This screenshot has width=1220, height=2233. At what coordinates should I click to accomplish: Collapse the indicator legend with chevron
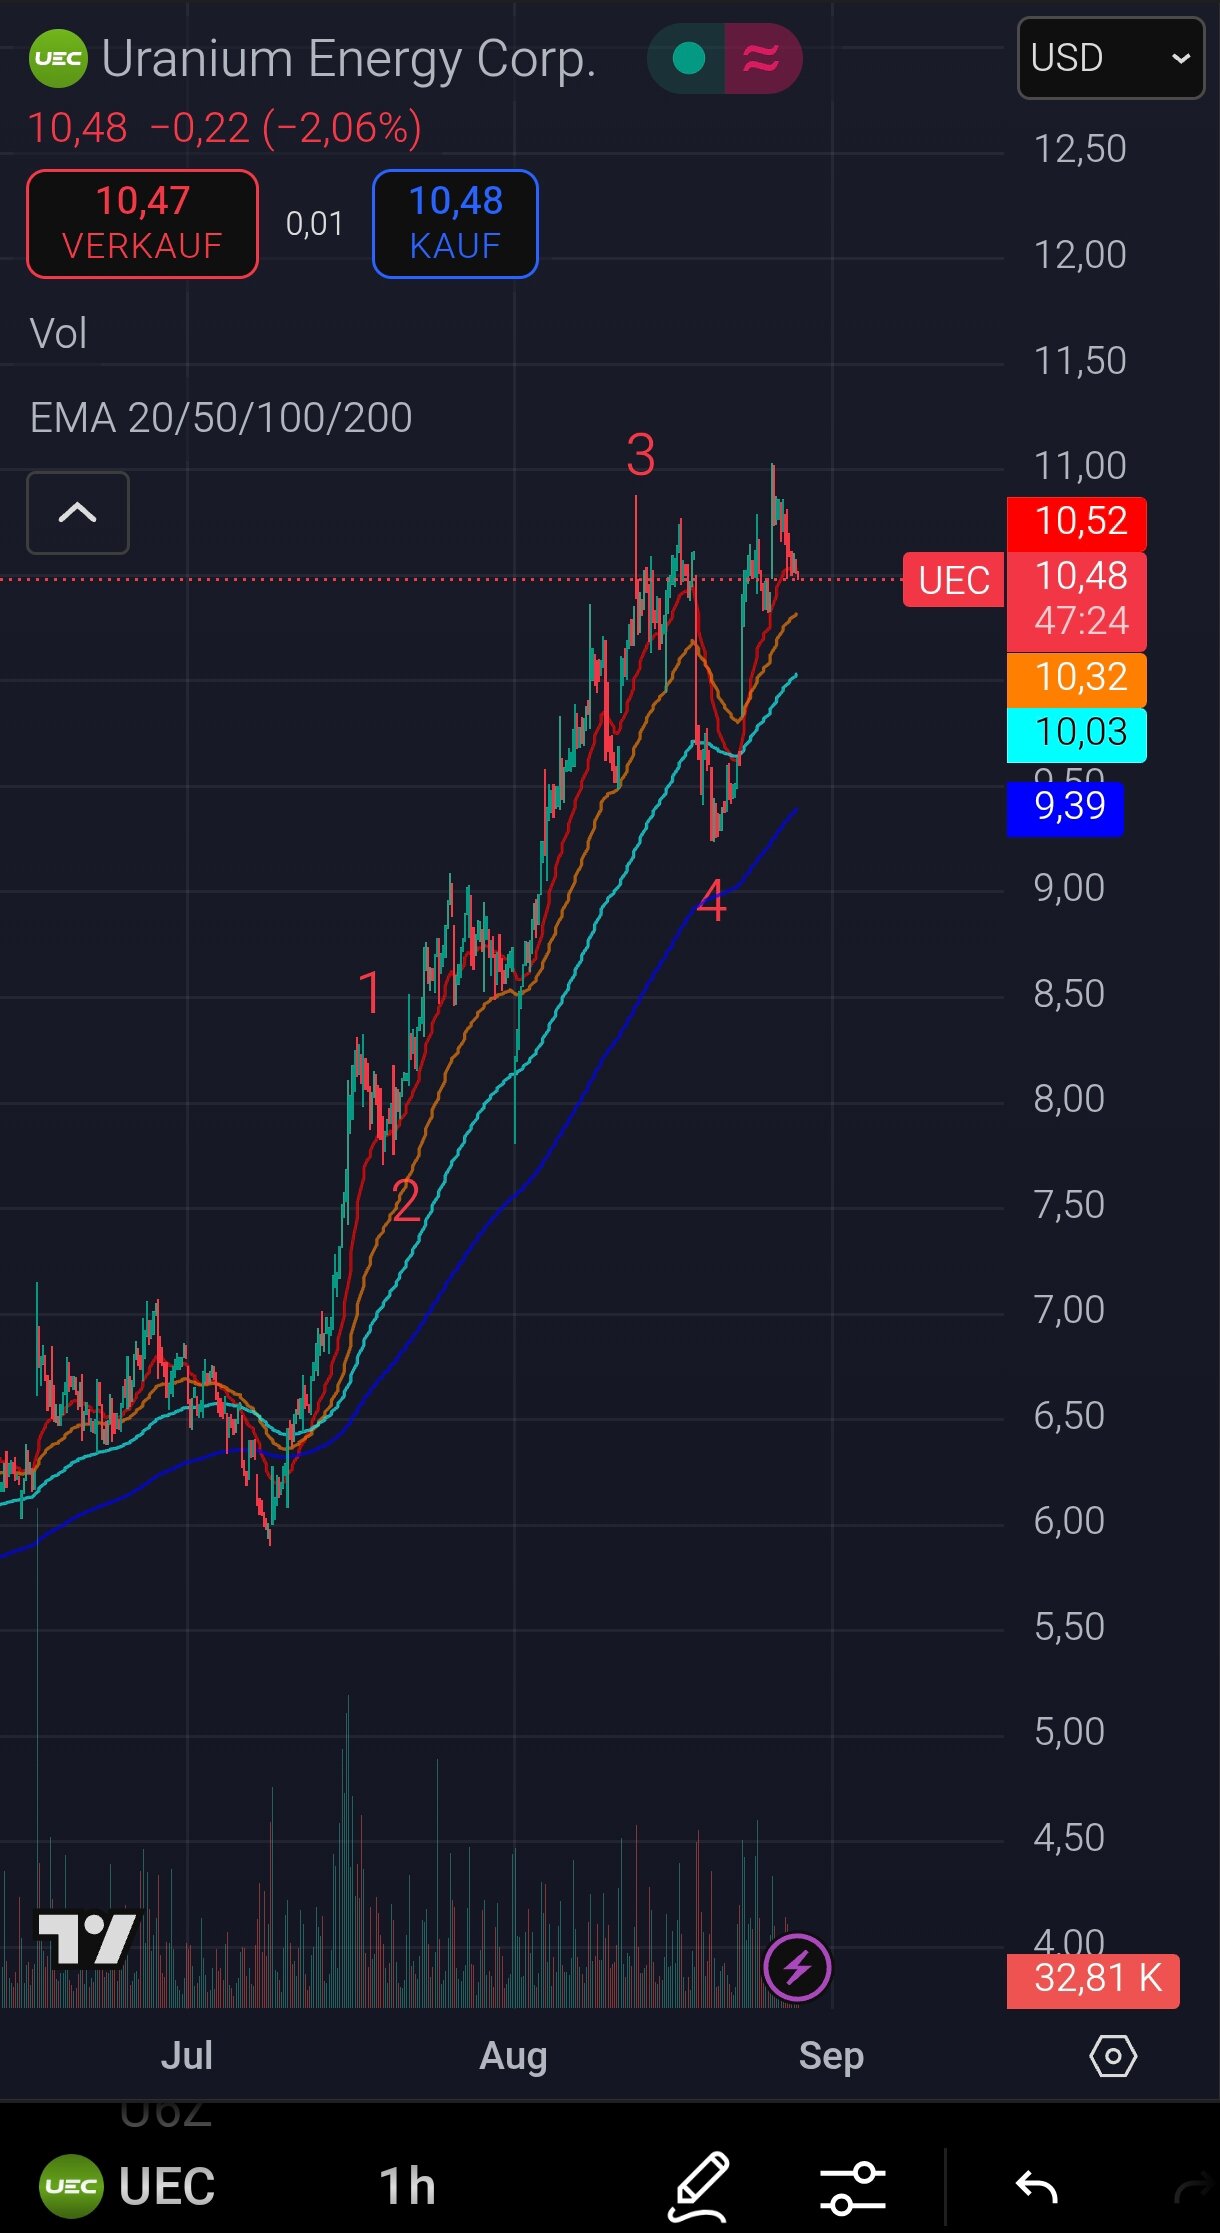[78, 513]
